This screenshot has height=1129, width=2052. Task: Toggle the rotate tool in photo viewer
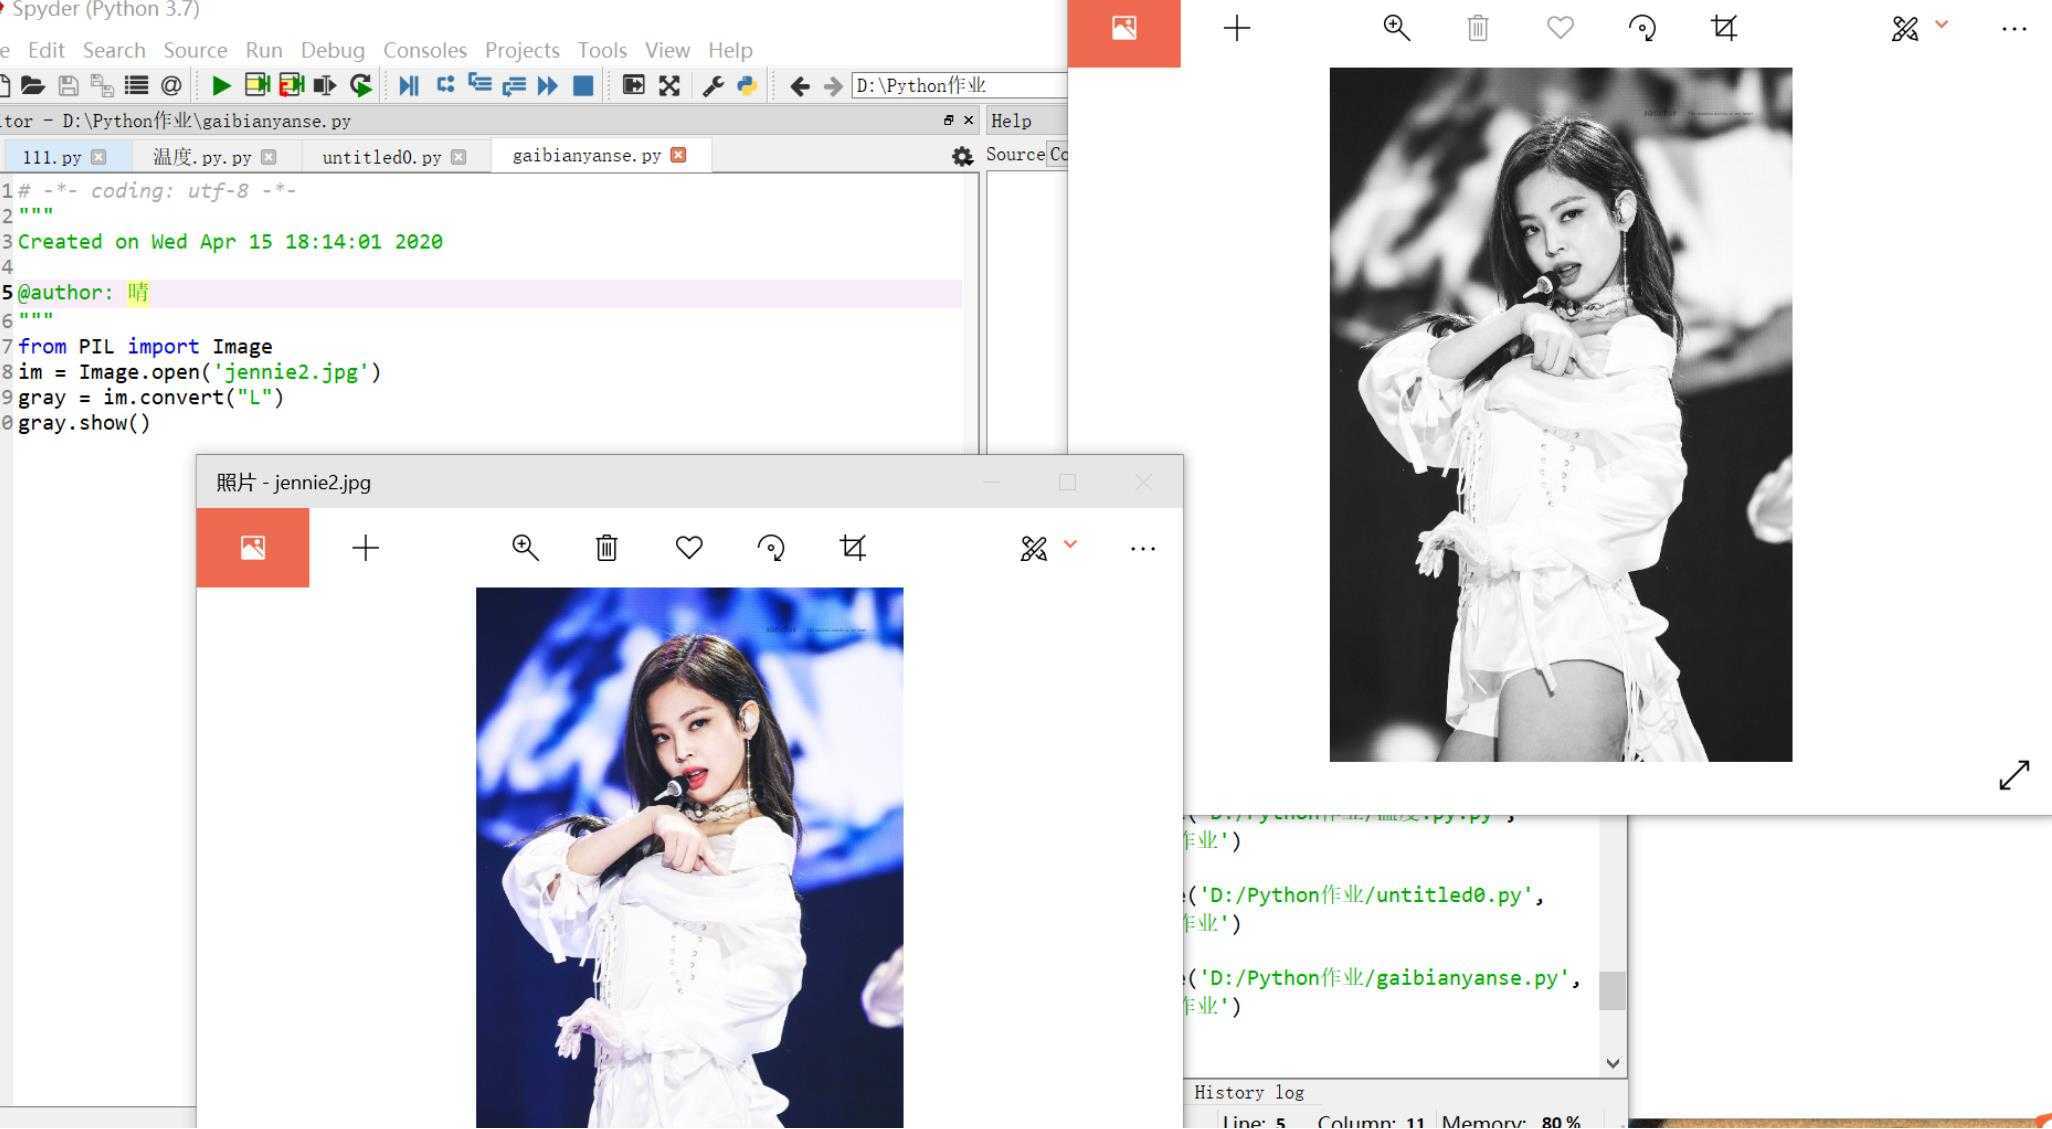pos(770,548)
